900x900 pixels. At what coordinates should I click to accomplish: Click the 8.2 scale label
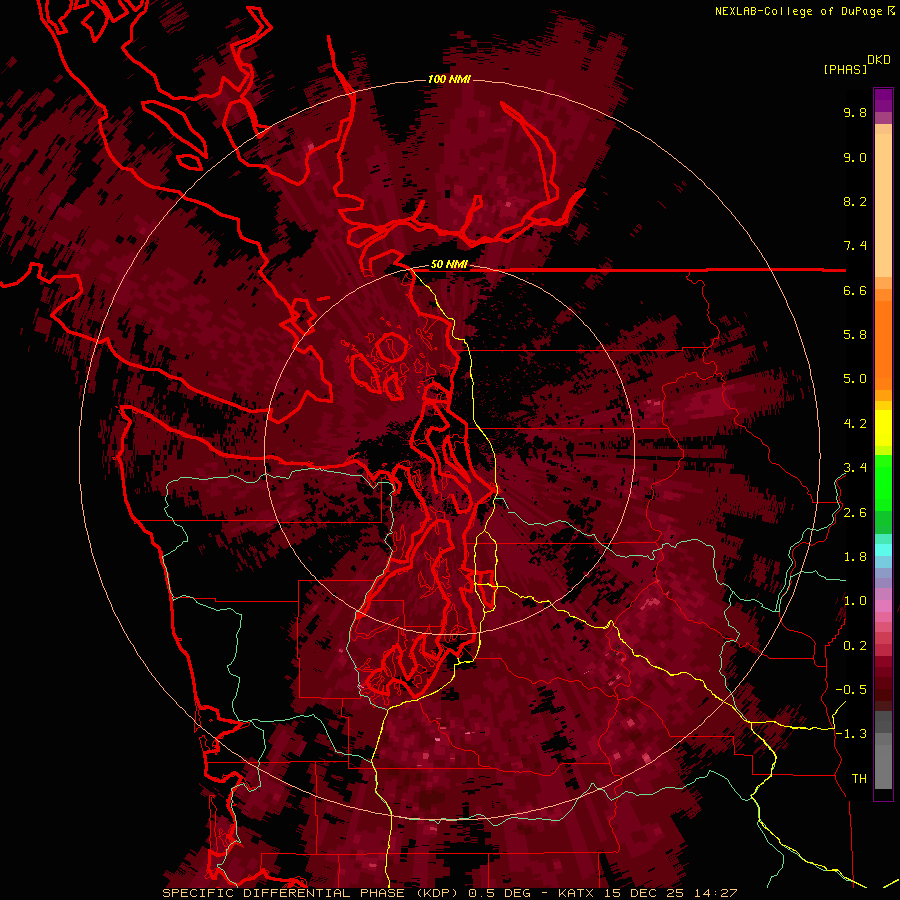coord(855,201)
